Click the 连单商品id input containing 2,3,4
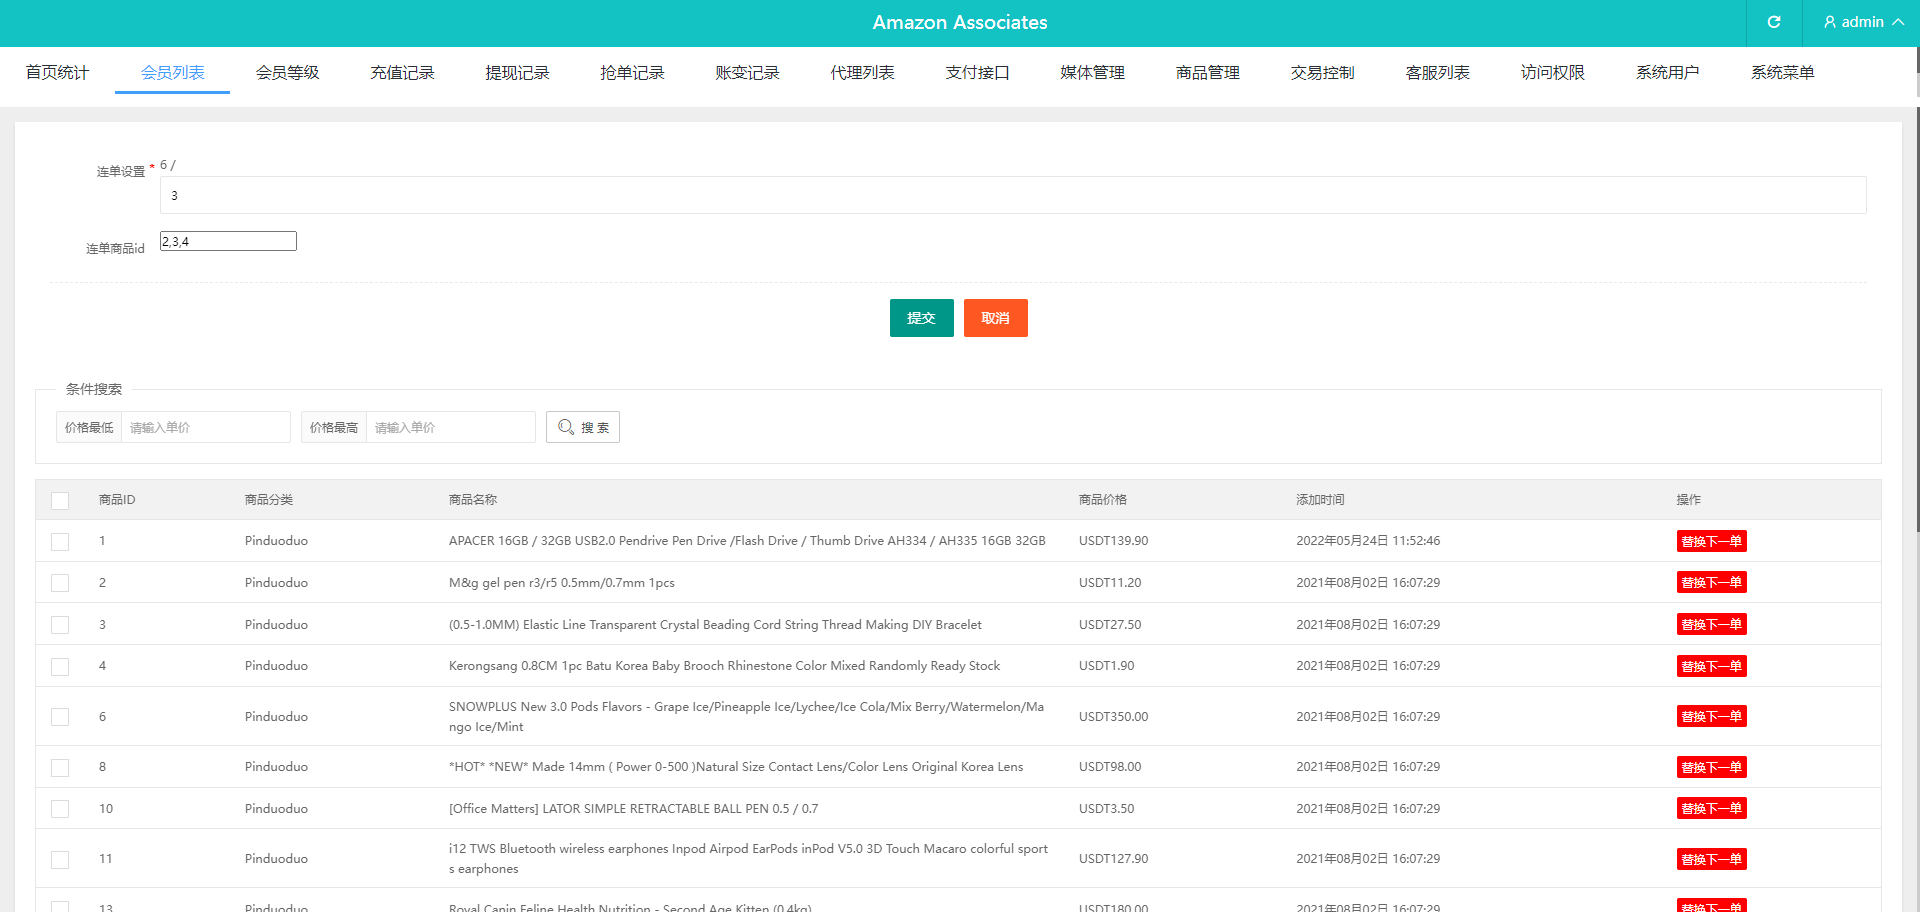 228,241
